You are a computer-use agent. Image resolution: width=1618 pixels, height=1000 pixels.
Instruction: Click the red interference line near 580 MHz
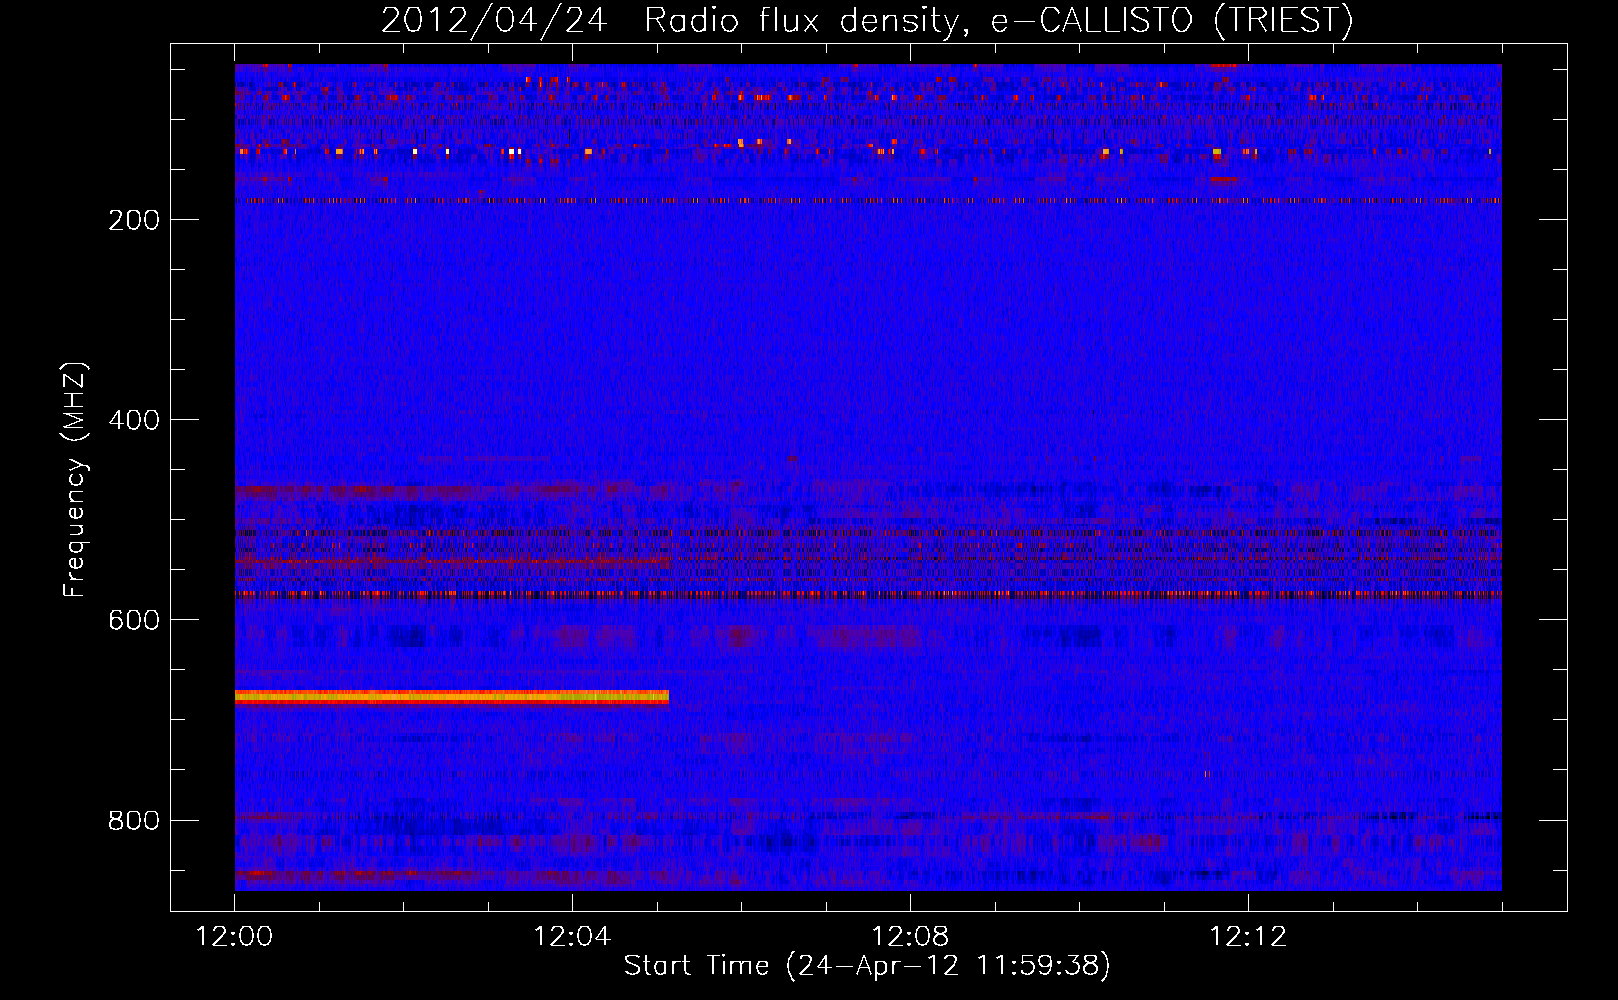tap(868, 594)
